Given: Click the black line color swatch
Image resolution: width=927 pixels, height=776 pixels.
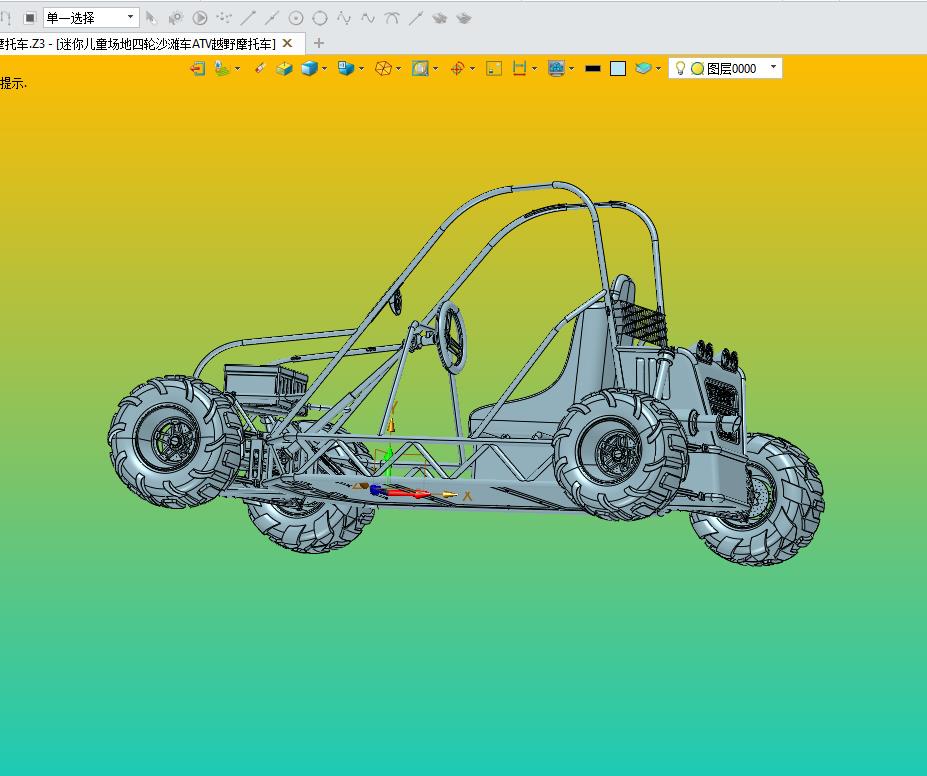Looking at the screenshot, I should point(592,69).
